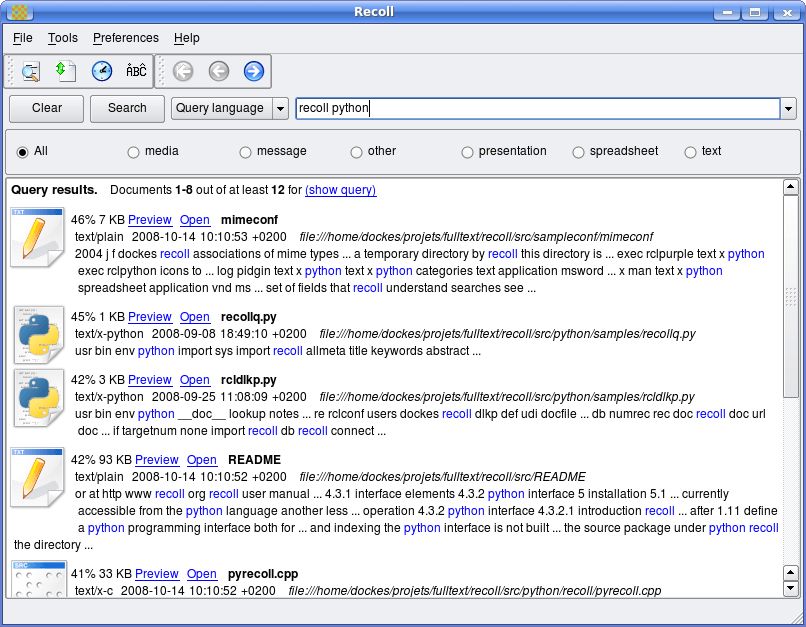Select the presentation results filter
The image size is (806, 627).
point(466,152)
